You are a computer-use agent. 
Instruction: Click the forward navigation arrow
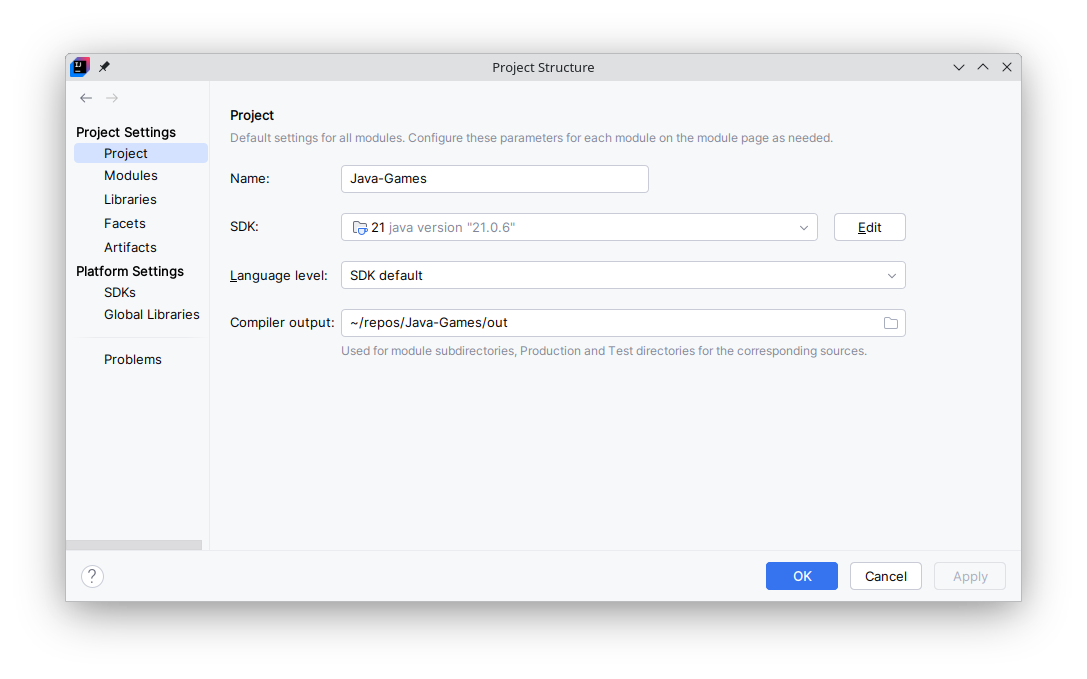(x=112, y=98)
